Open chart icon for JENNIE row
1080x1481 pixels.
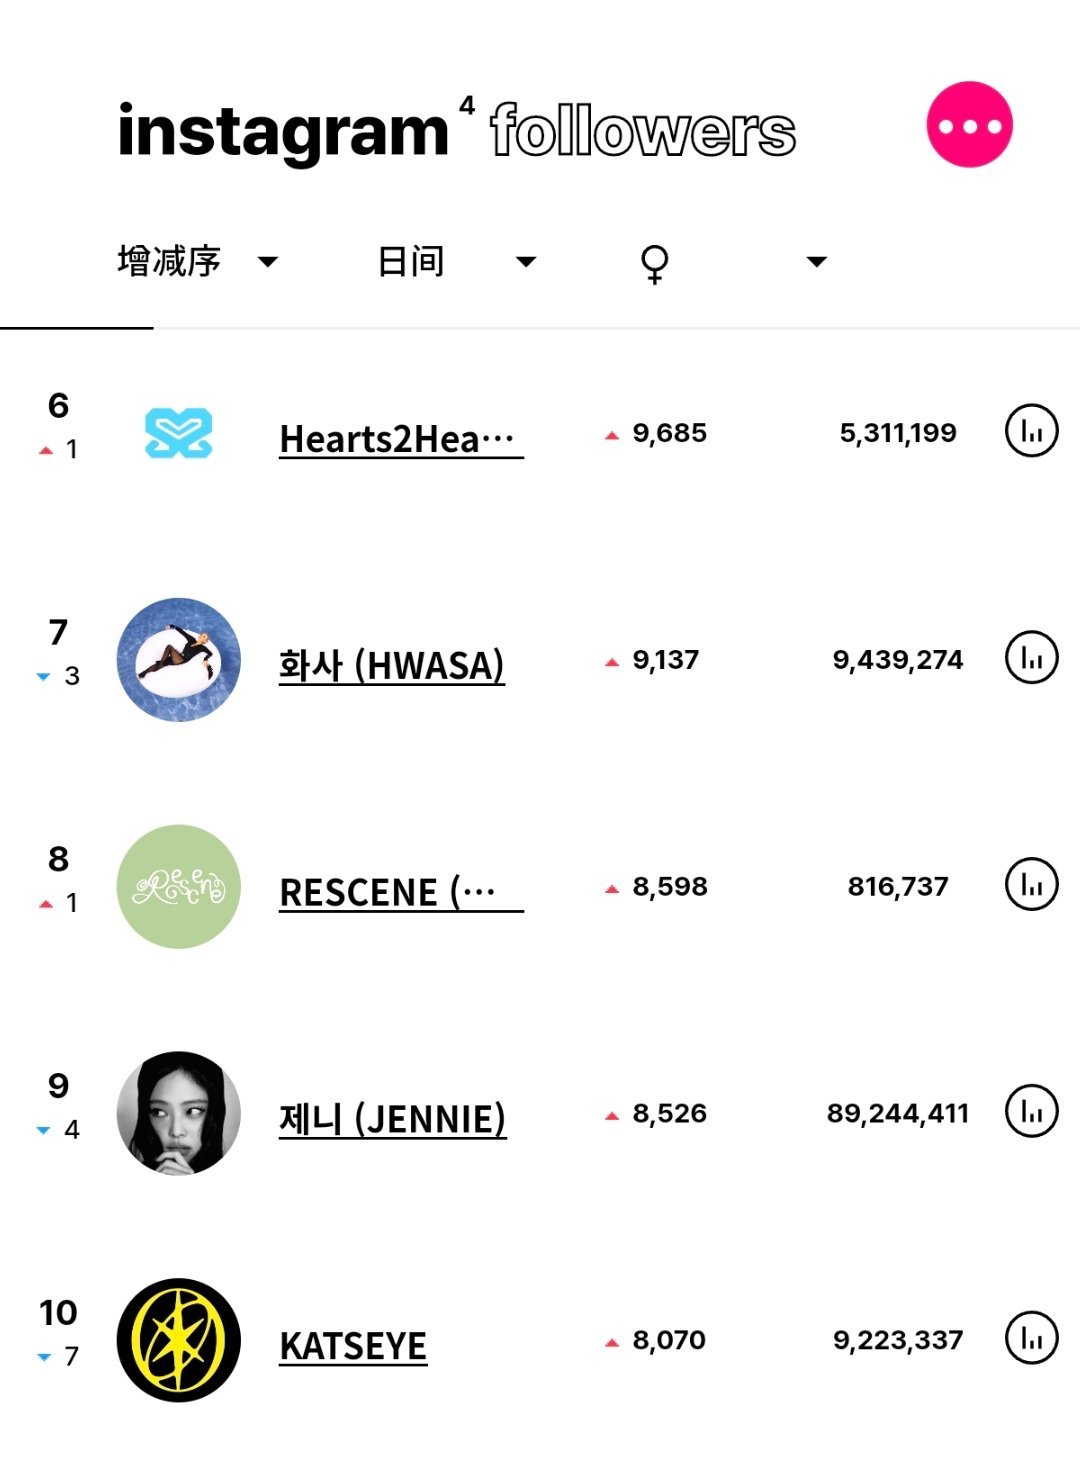(1031, 1111)
